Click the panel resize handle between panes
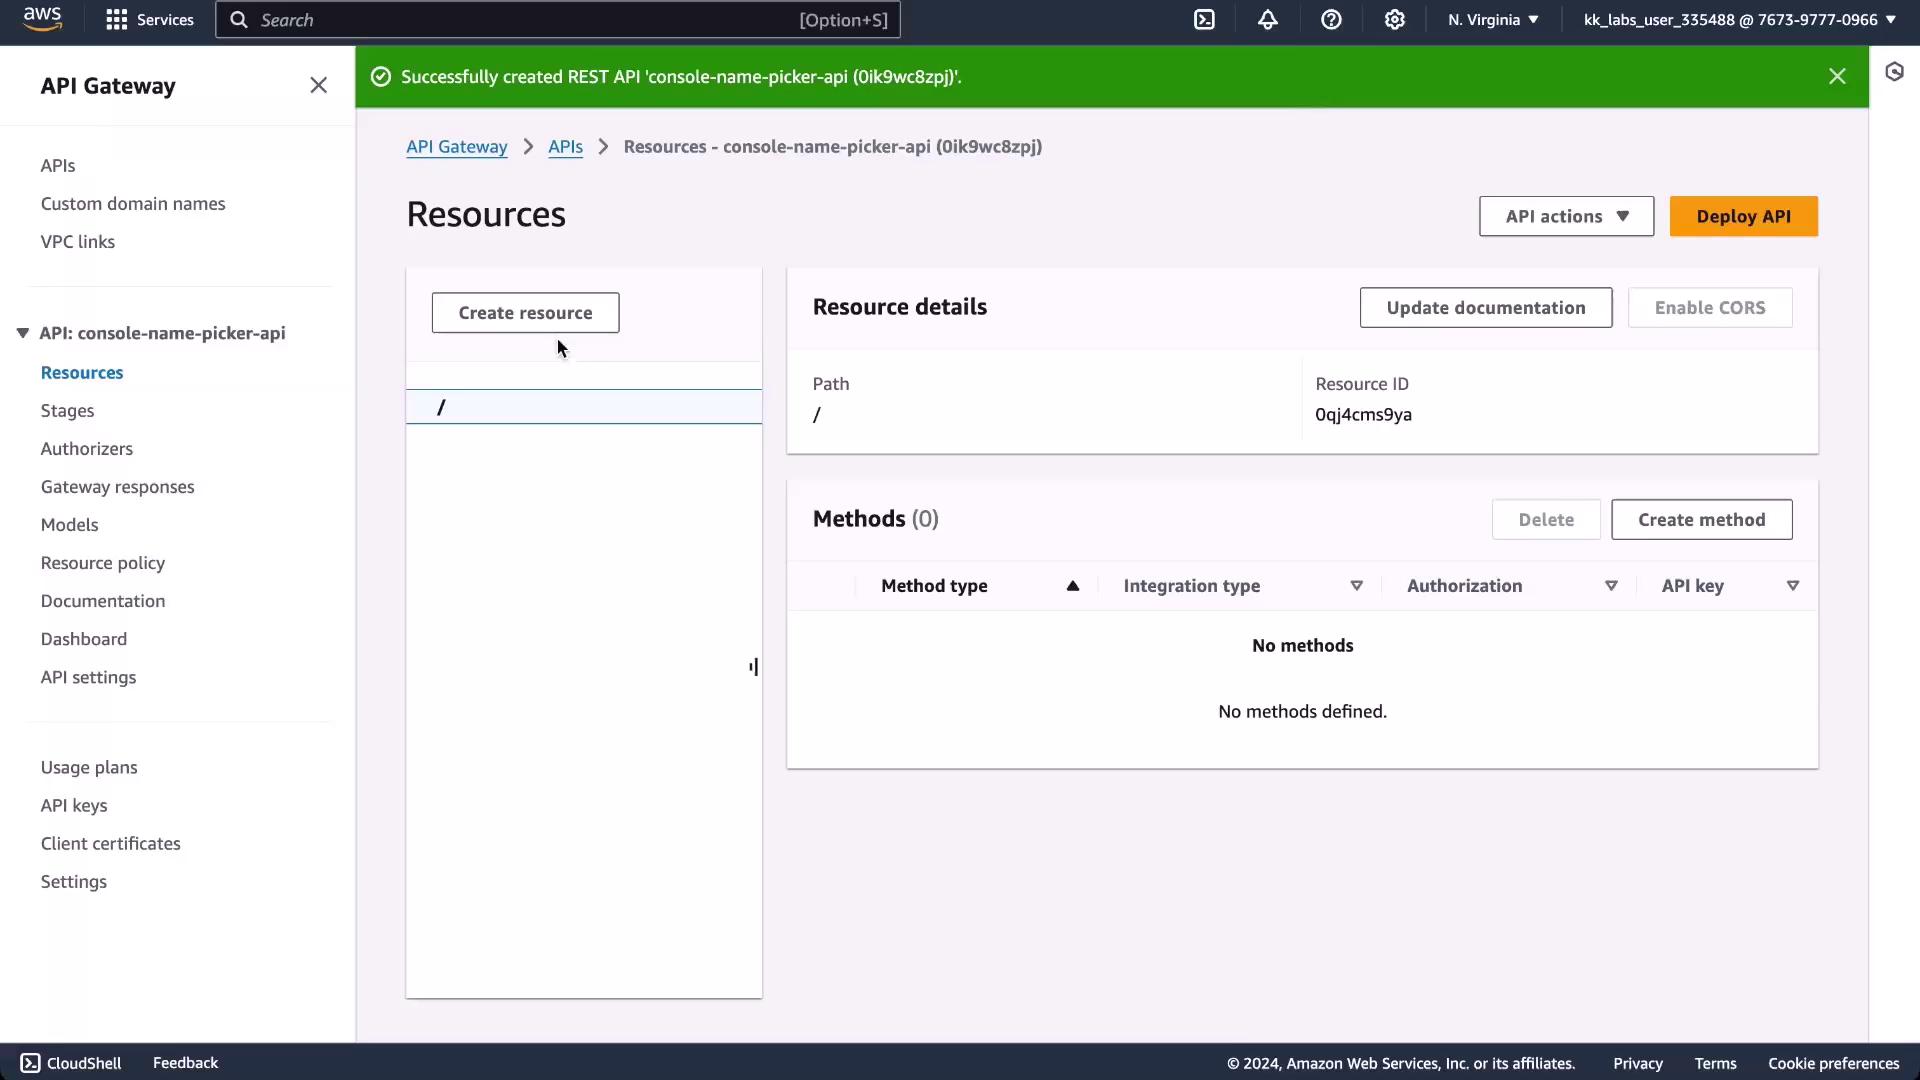Image resolution: width=1920 pixels, height=1080 pixels. (754, 666)
